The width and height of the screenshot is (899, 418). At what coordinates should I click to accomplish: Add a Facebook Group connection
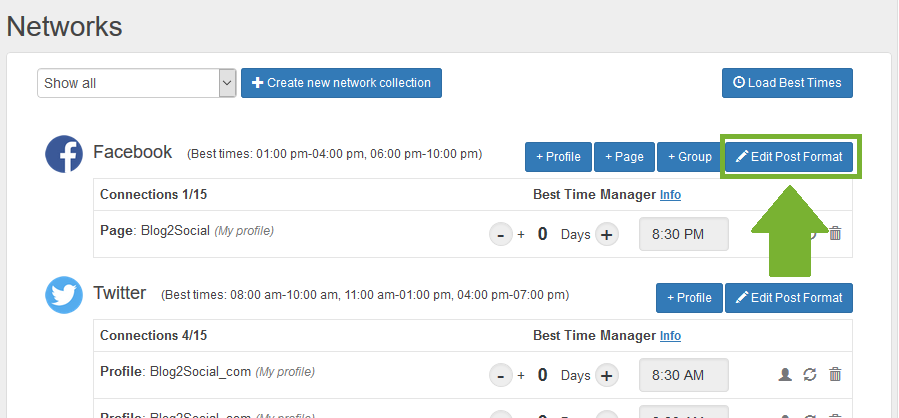(690, 157)
